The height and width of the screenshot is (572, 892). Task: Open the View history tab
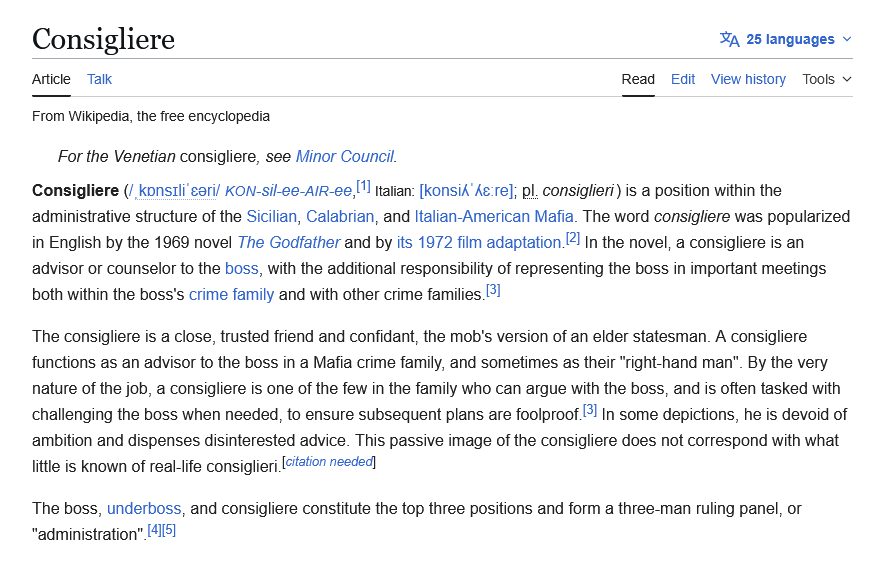pos(748,79)
